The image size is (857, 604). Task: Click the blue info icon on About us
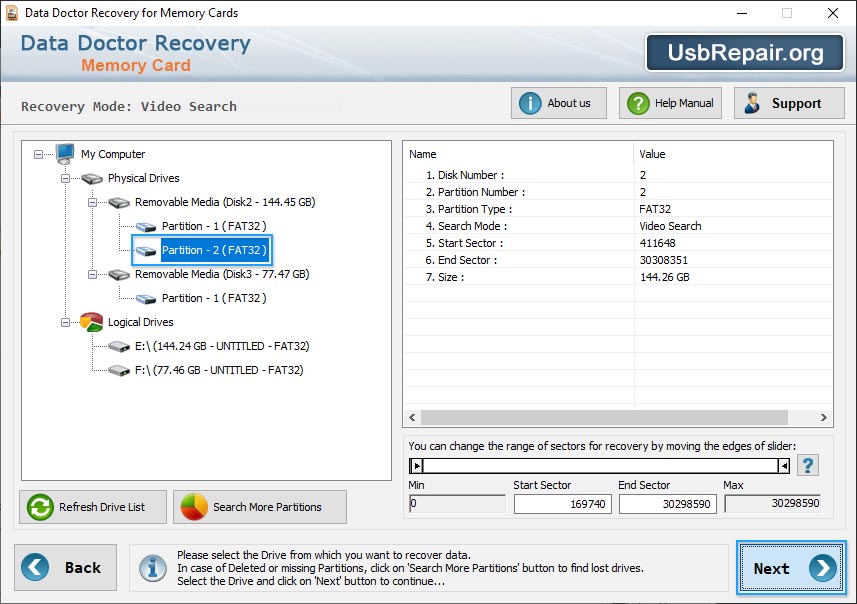click(530, 103)
